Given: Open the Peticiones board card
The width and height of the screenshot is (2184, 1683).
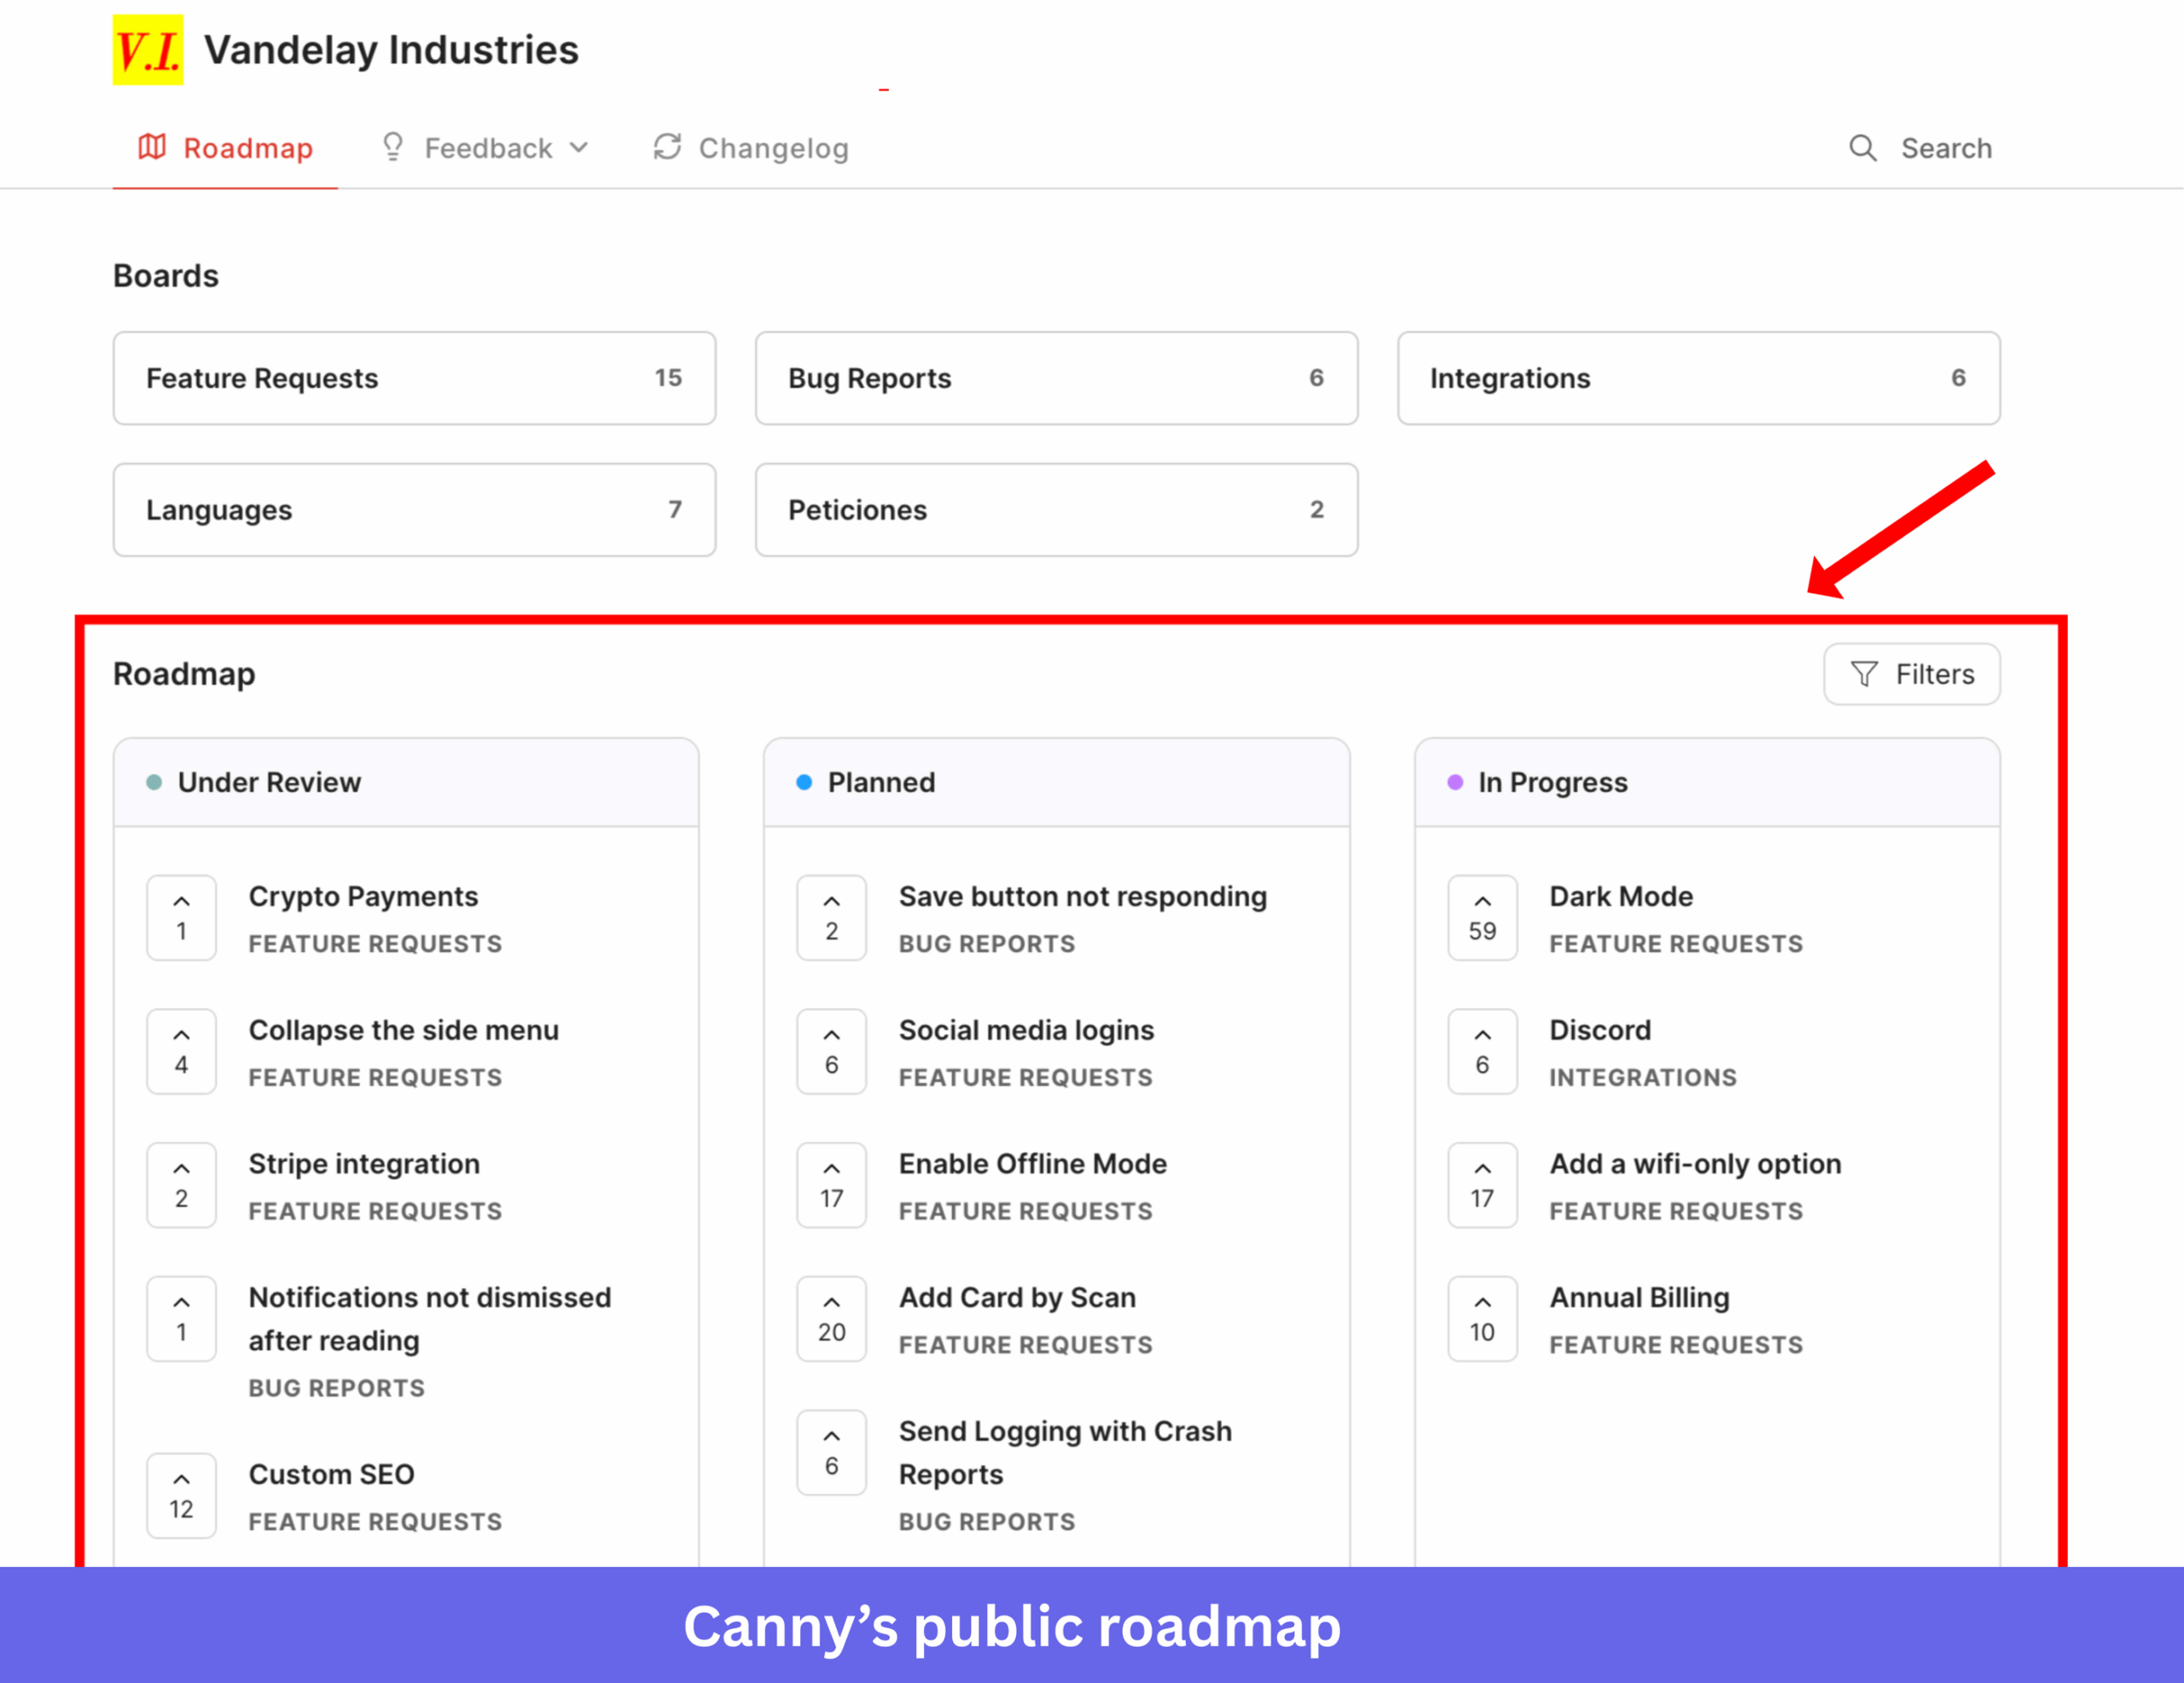Looking at the screenshot, I should pyautogui.click(x=1056, y=510).
